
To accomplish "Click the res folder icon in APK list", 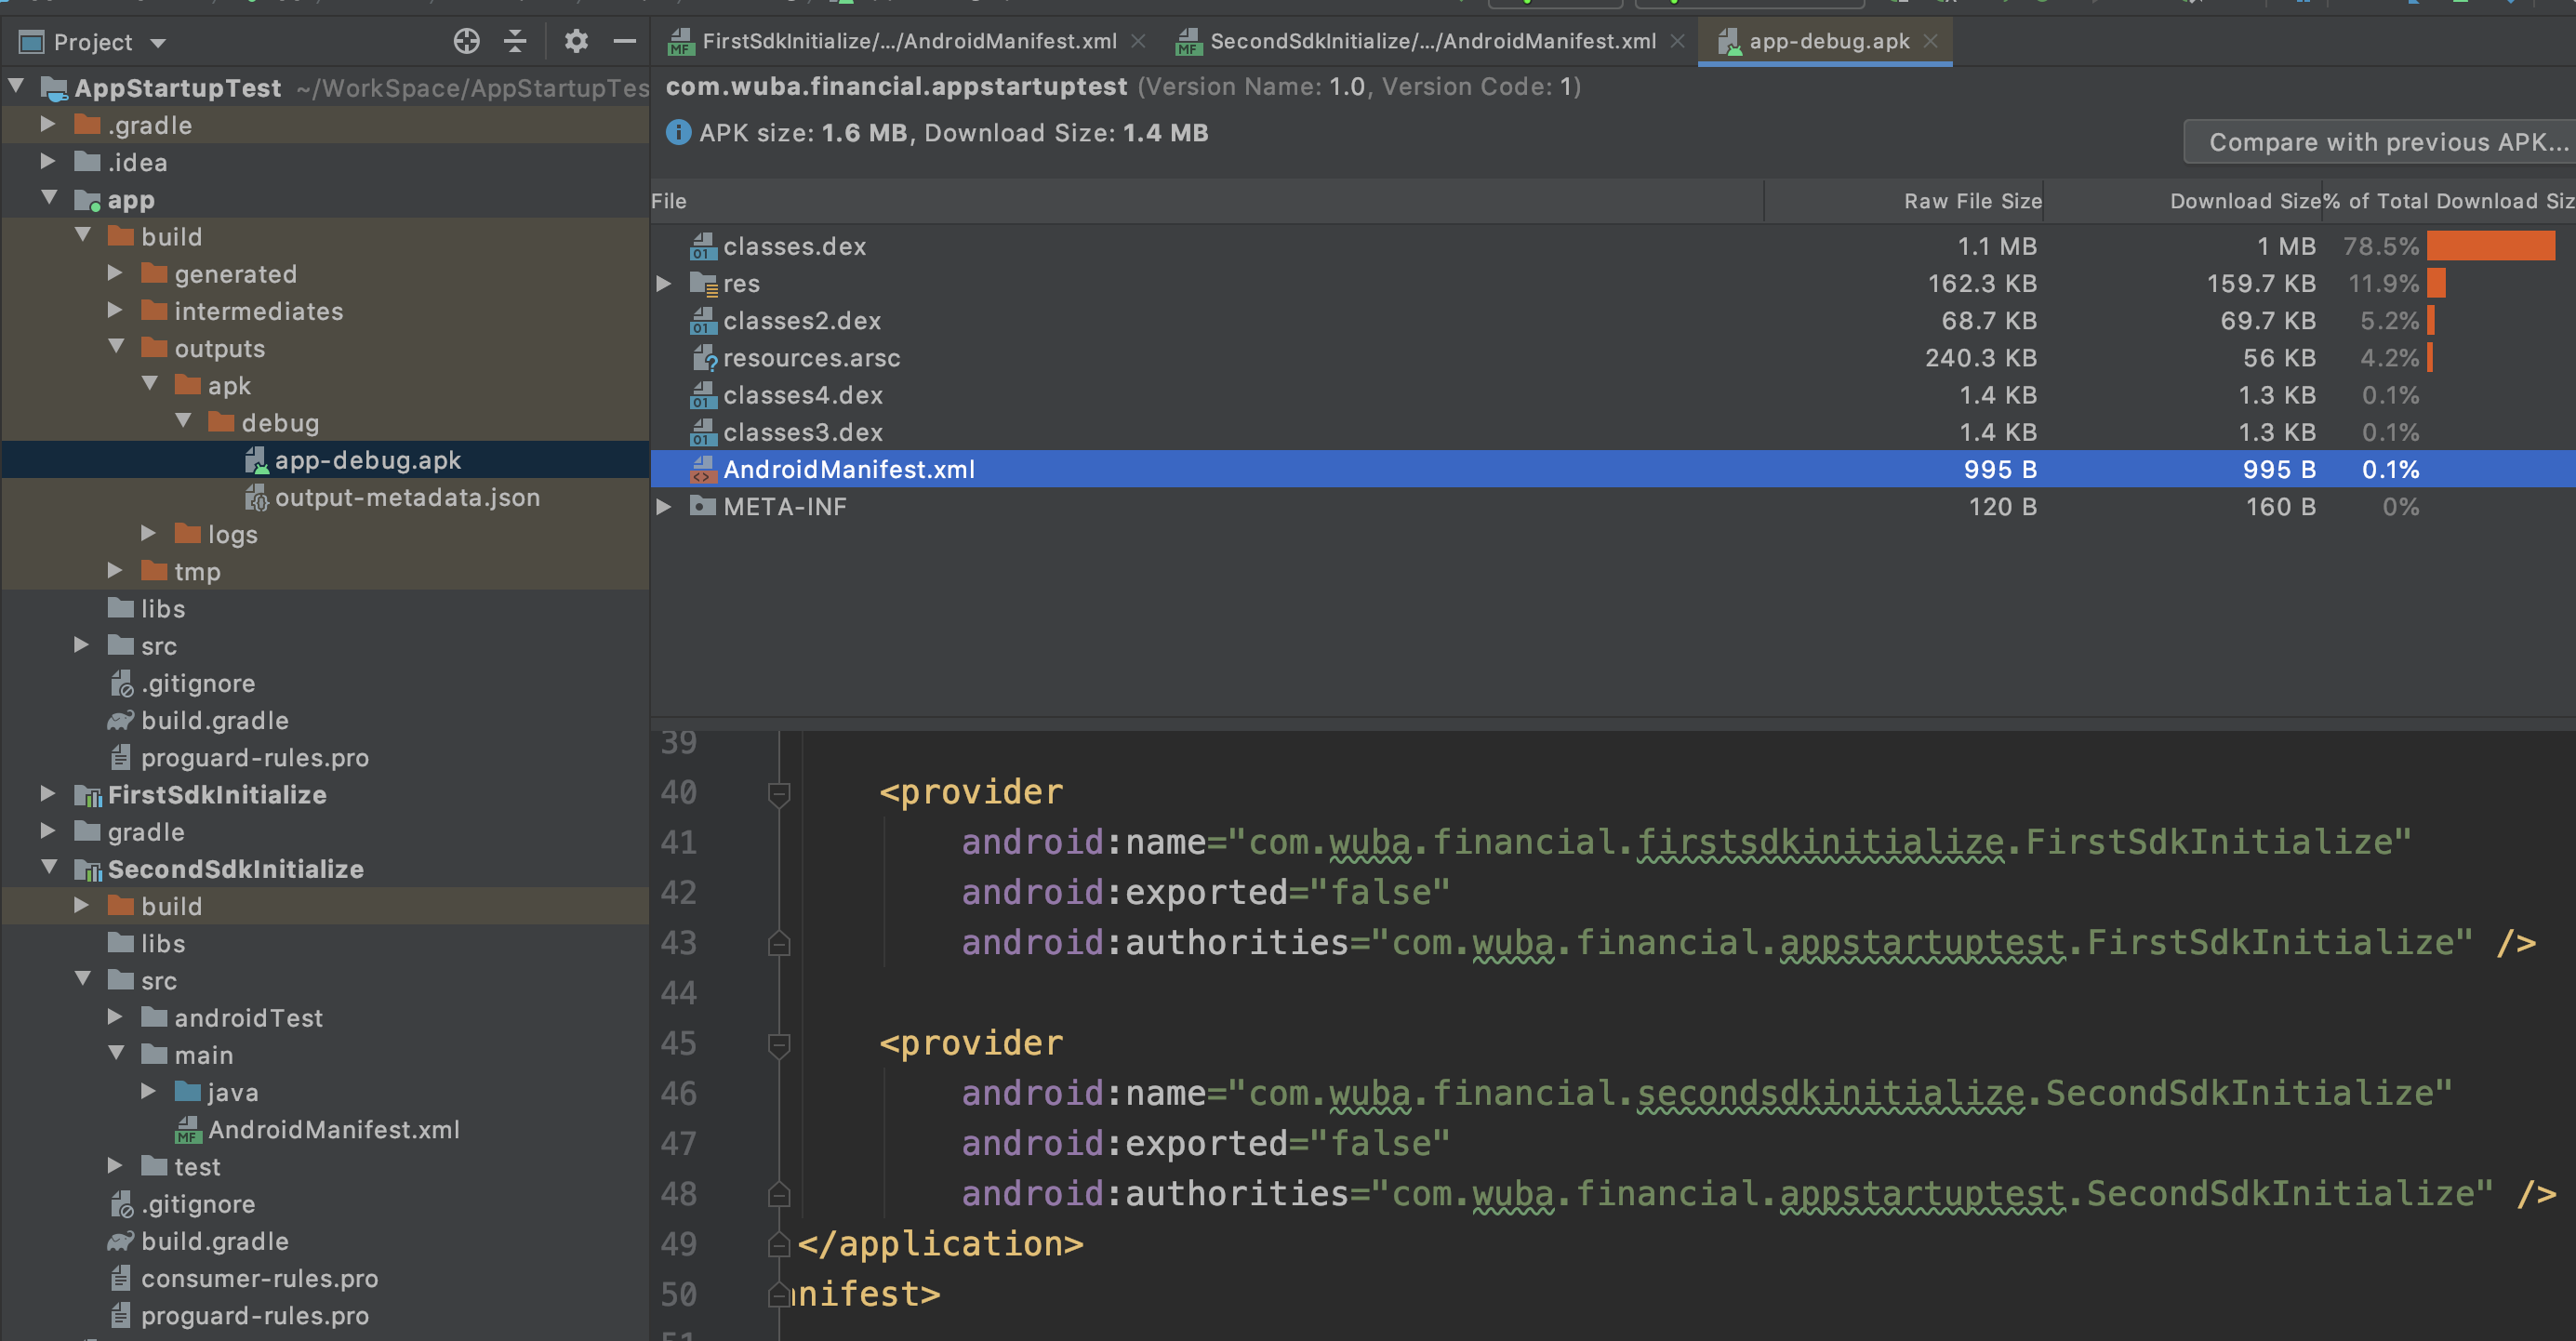I will coord(703,284).
